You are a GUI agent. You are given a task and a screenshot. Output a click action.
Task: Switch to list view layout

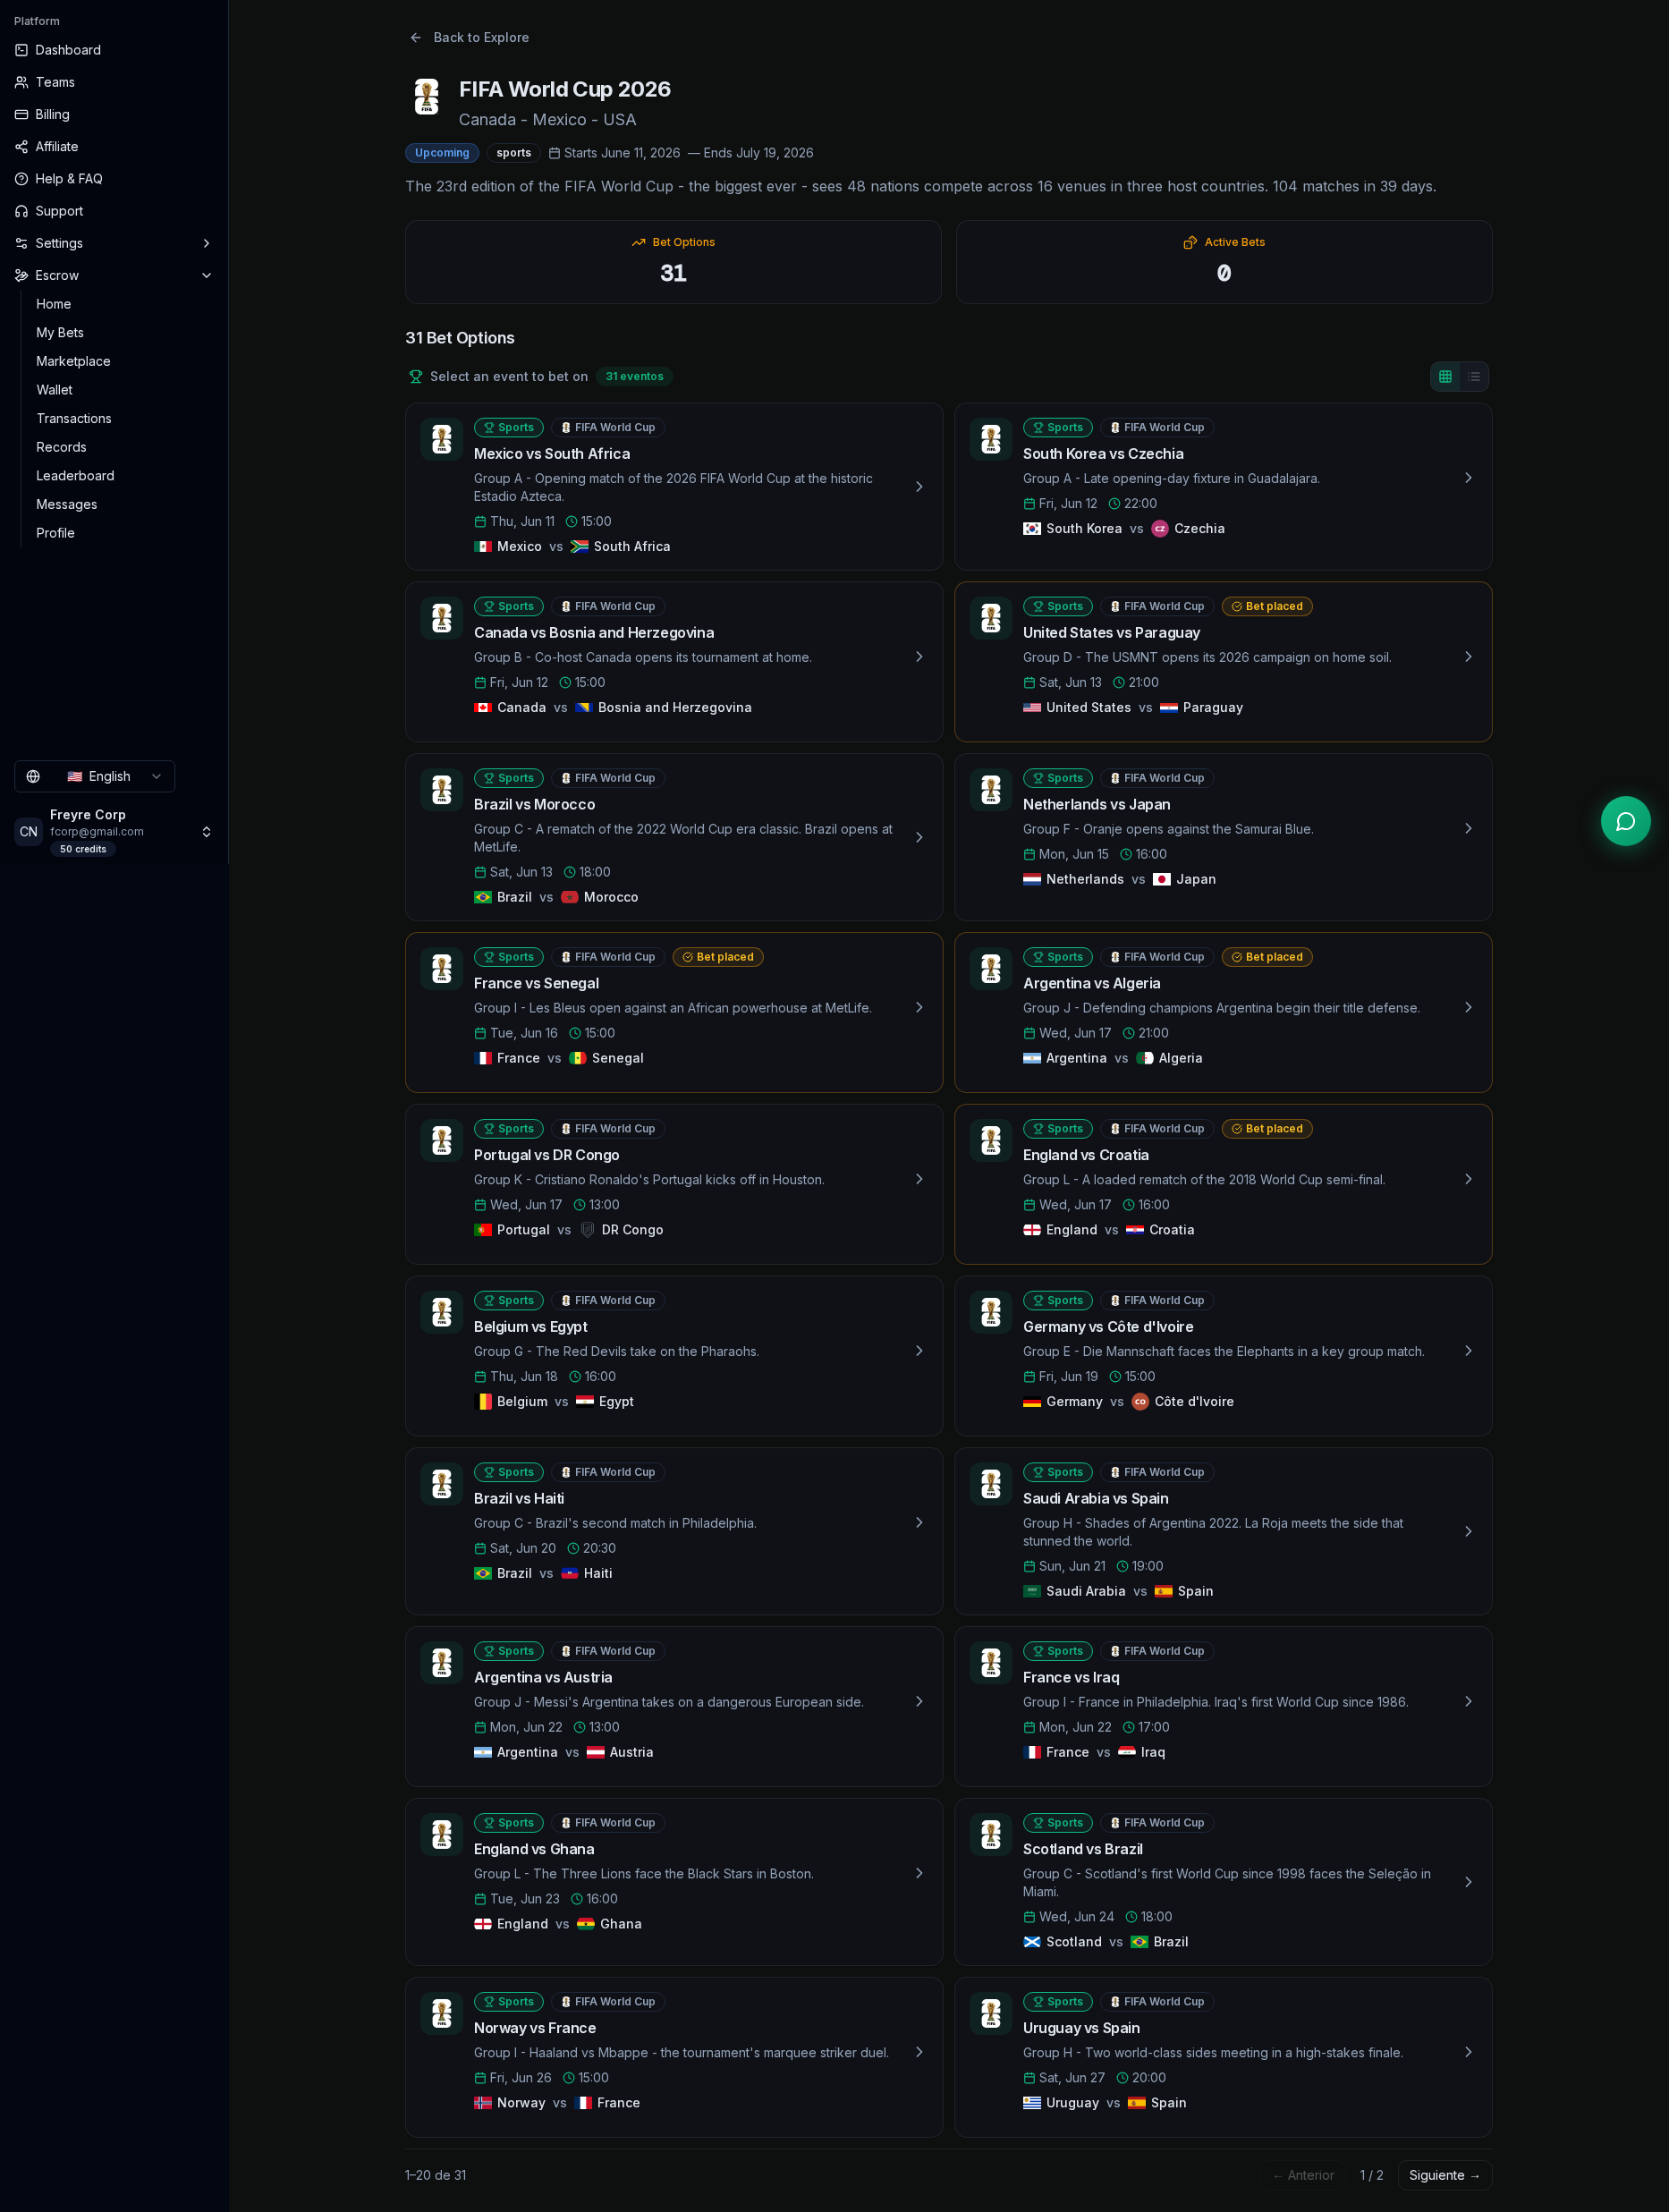coord(1474,377)
